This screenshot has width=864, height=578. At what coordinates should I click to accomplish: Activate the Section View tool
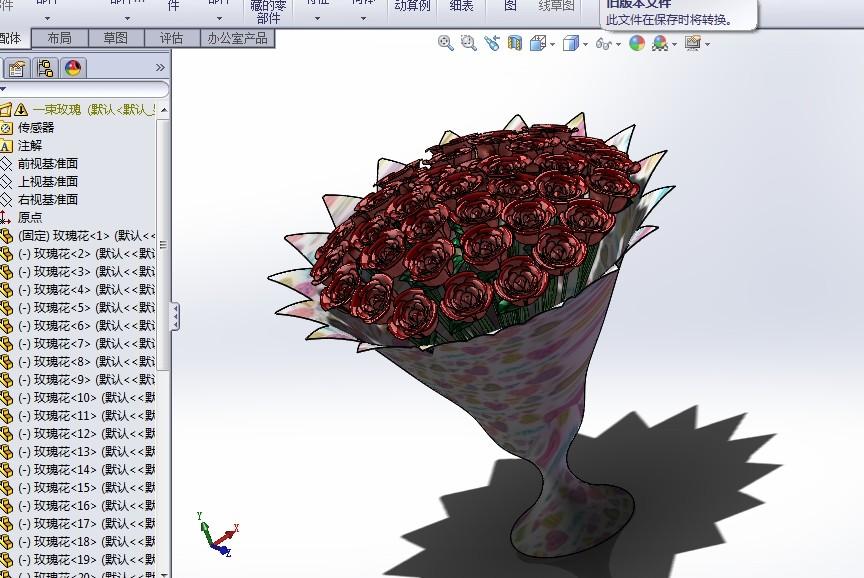click(515, 43)
